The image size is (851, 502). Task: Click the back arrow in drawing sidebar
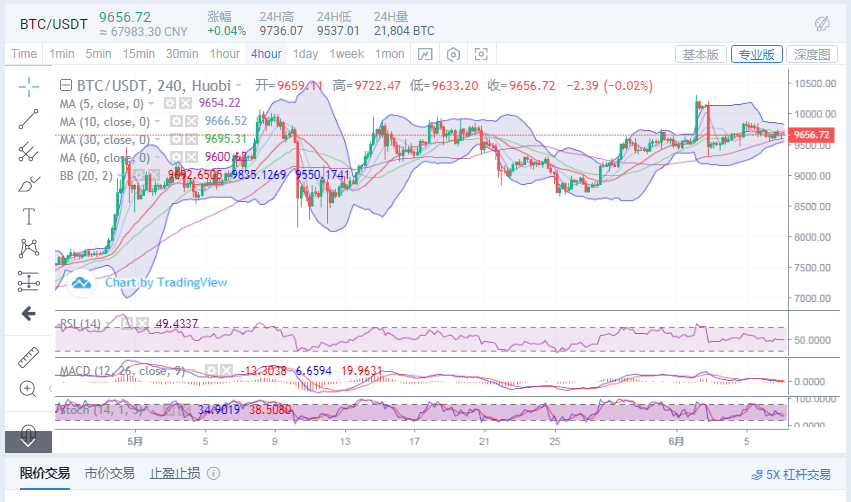28,314
